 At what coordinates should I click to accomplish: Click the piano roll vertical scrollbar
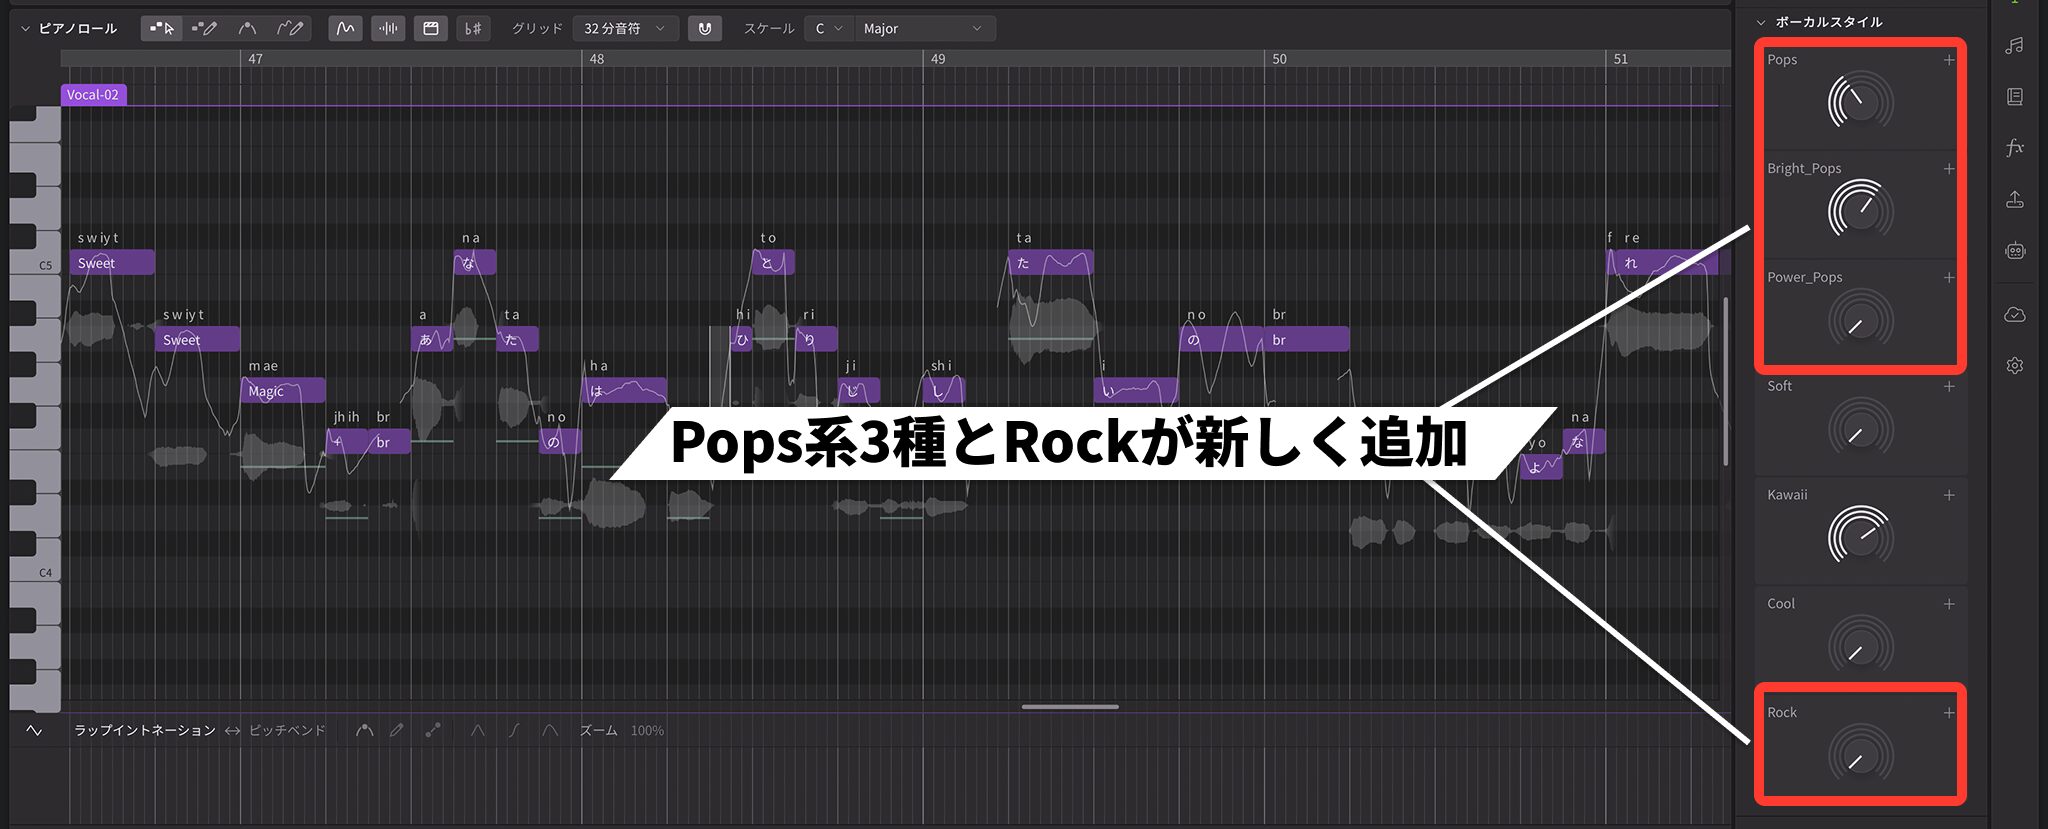pos(1726,380)
